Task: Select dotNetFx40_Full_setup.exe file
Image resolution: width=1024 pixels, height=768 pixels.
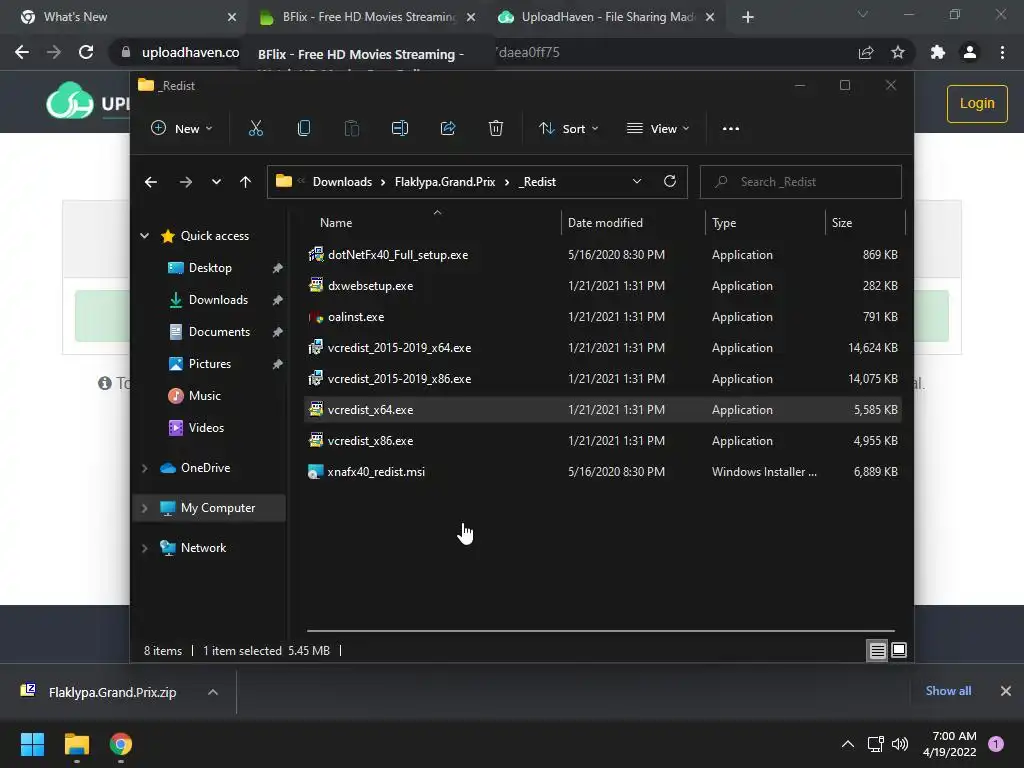Action: (x=603, y=255)
